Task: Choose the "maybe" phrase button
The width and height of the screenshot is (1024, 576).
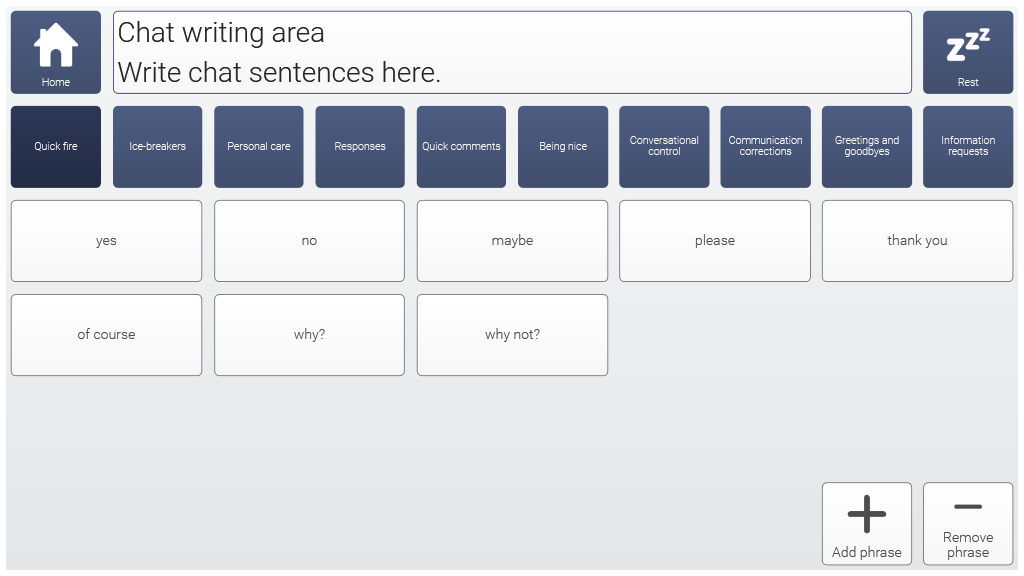Action: (512, 241)
